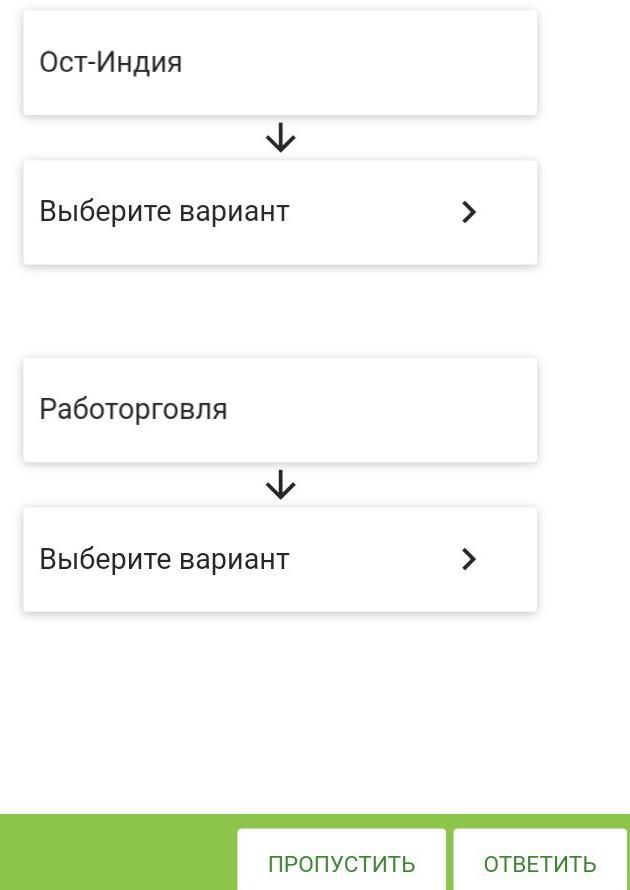630x890 pixels.
Task: Click the down arrow below Ост-Индия
Action: click(x=280, y=138)
